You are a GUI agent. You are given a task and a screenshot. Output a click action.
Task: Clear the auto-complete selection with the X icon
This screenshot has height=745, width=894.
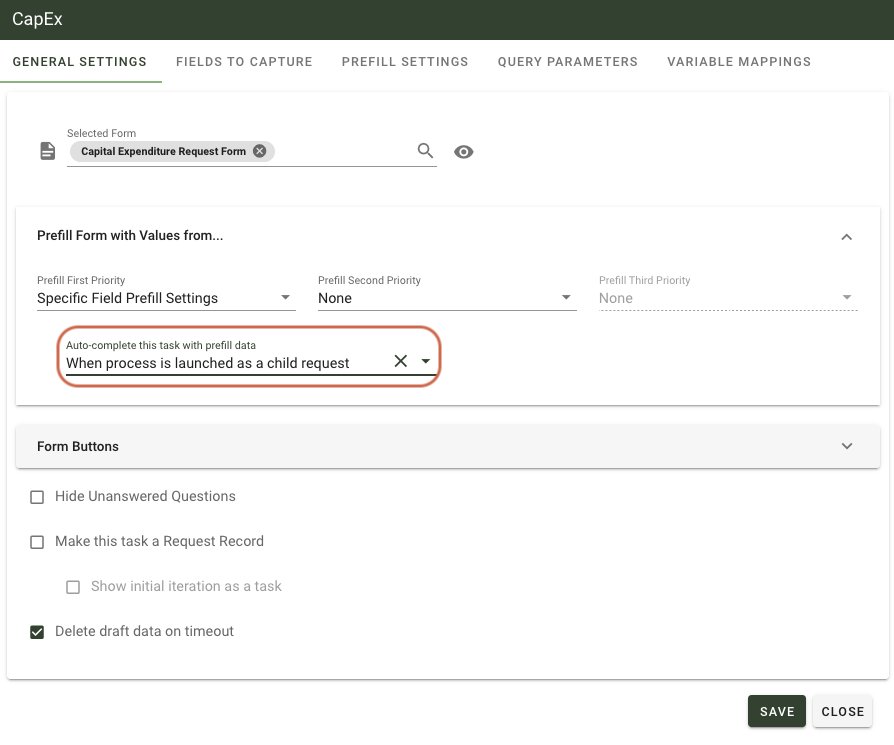point(399,361)
